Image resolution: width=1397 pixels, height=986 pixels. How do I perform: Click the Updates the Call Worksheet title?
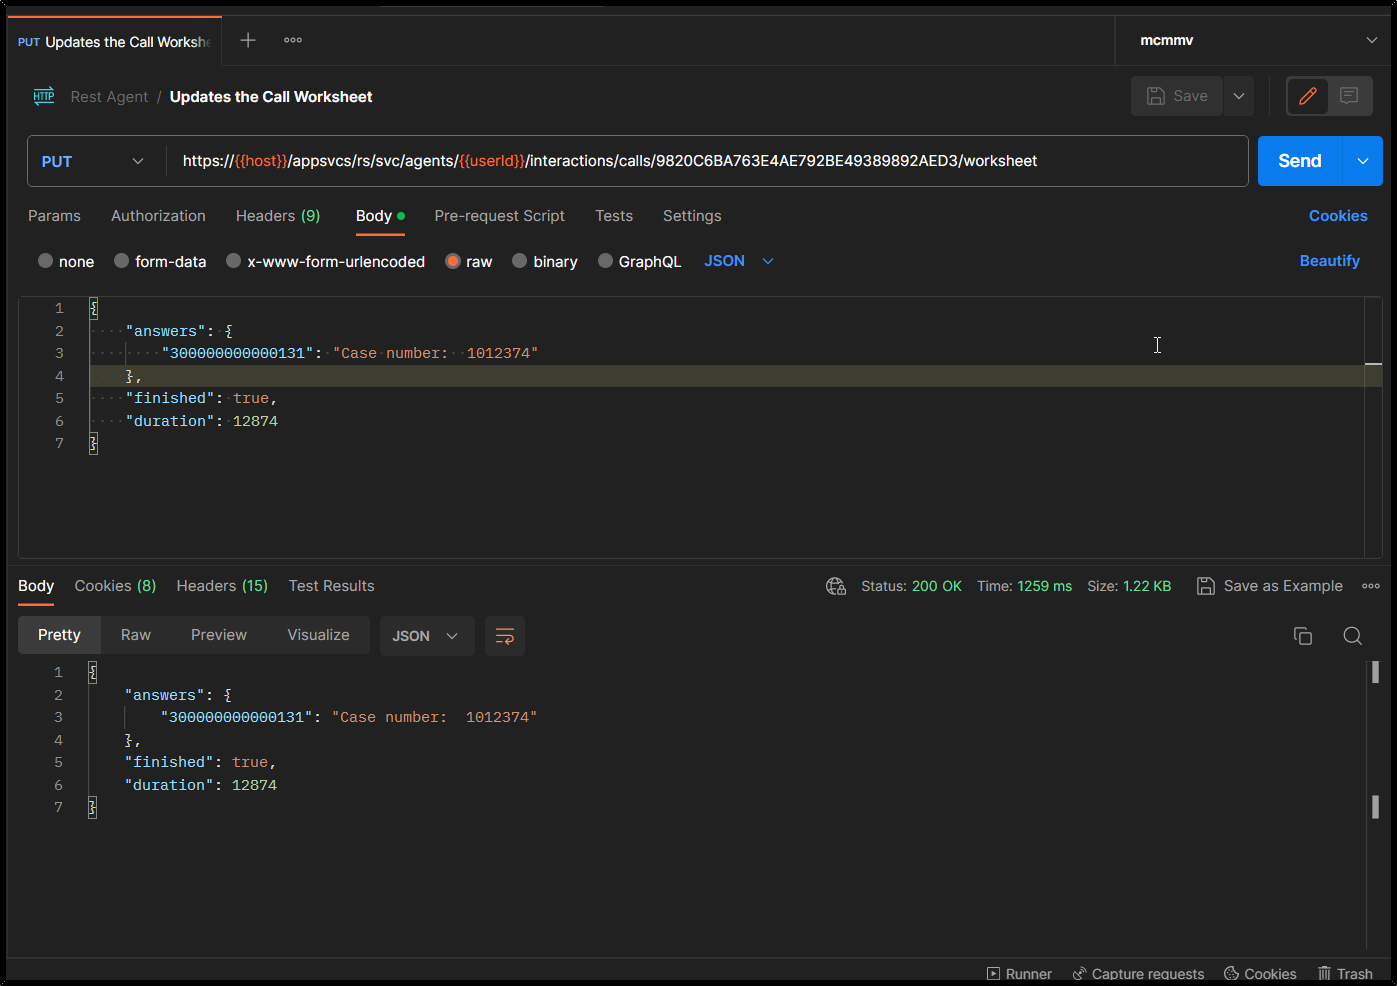(x=271, y=97)
